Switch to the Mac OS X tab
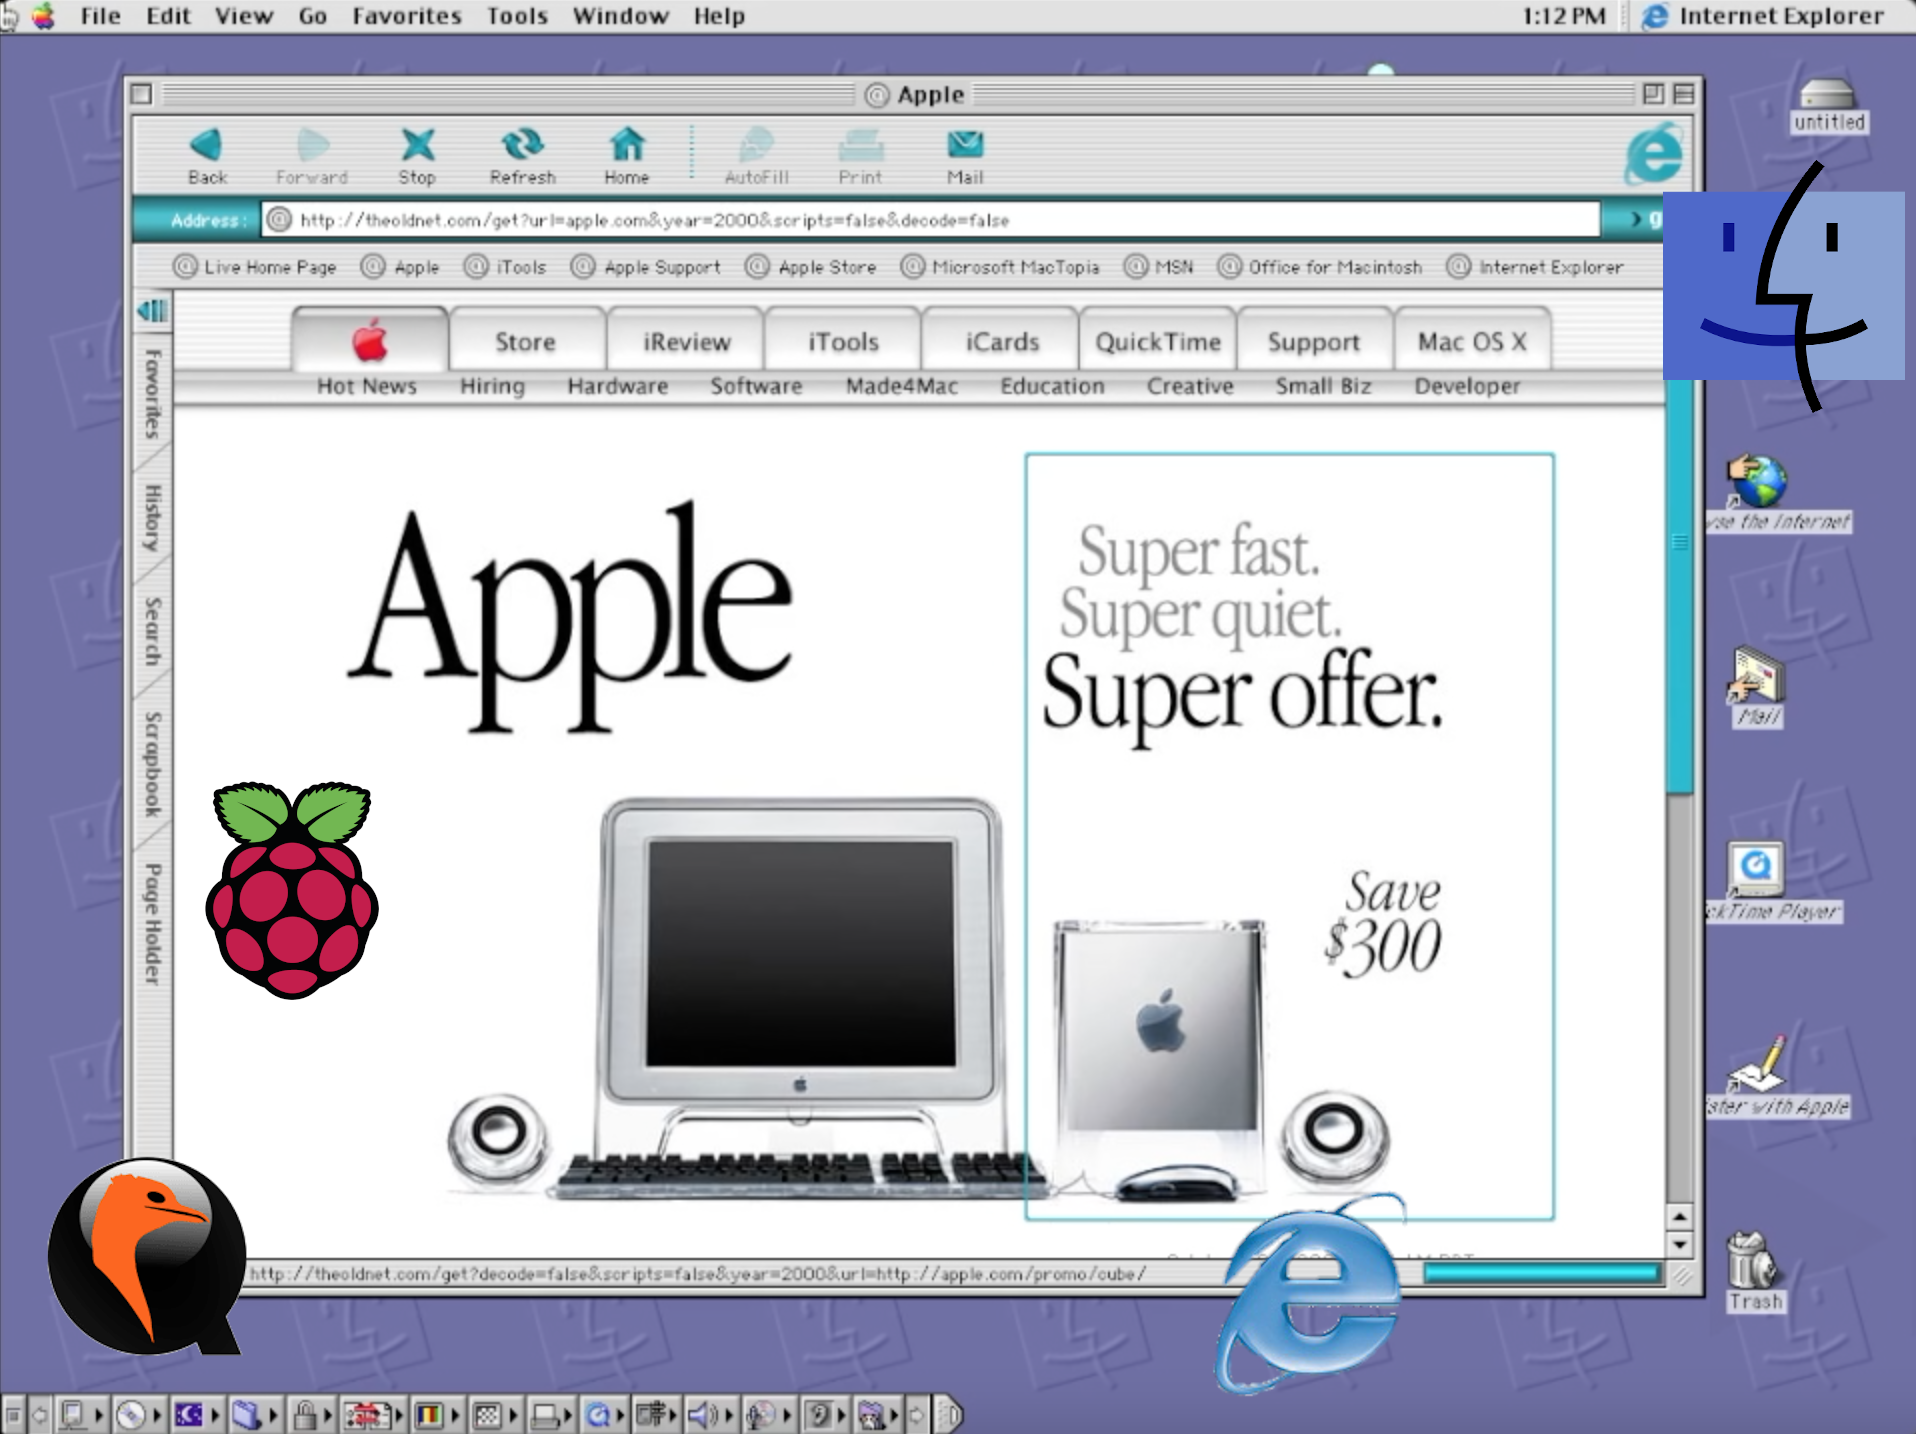 click(1472, 342)
